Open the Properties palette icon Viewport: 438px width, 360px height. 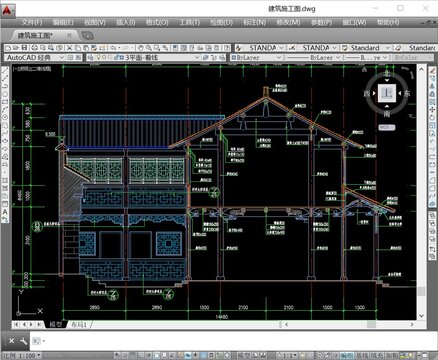[175, 48]
